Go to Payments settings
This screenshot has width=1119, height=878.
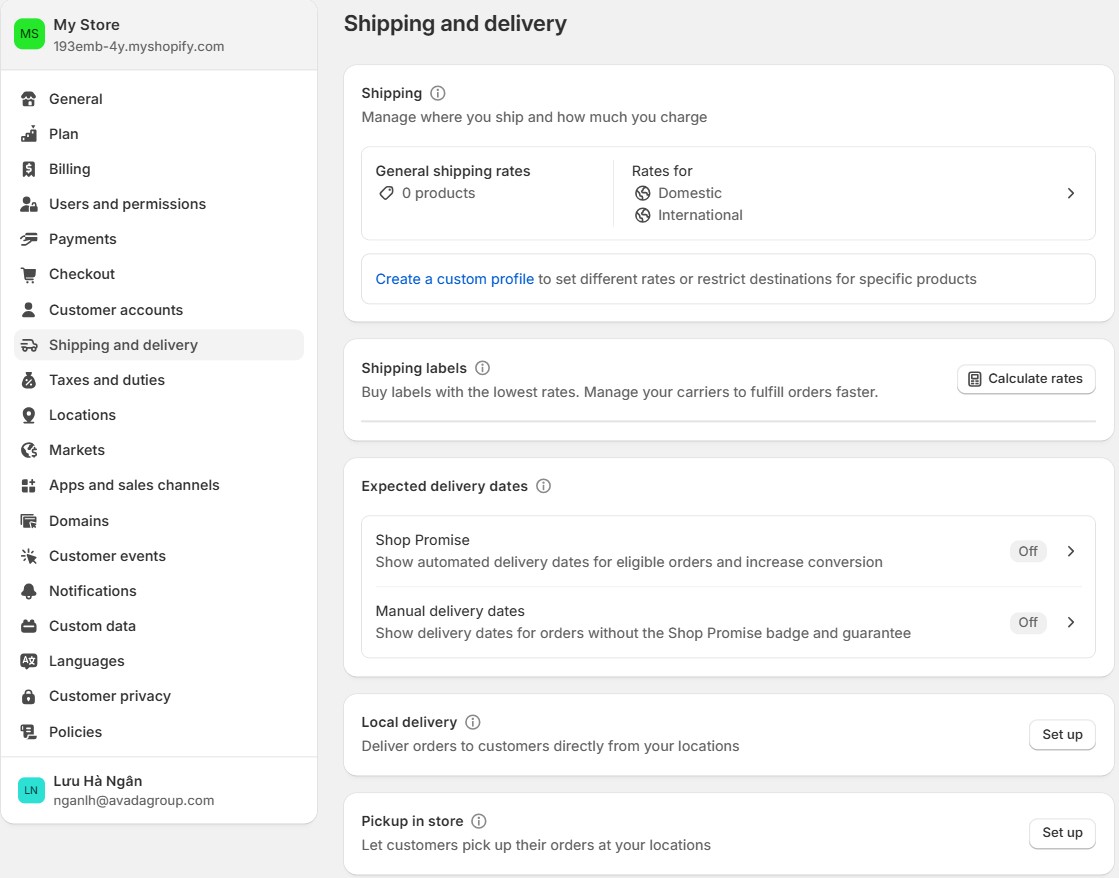point(158,239)
